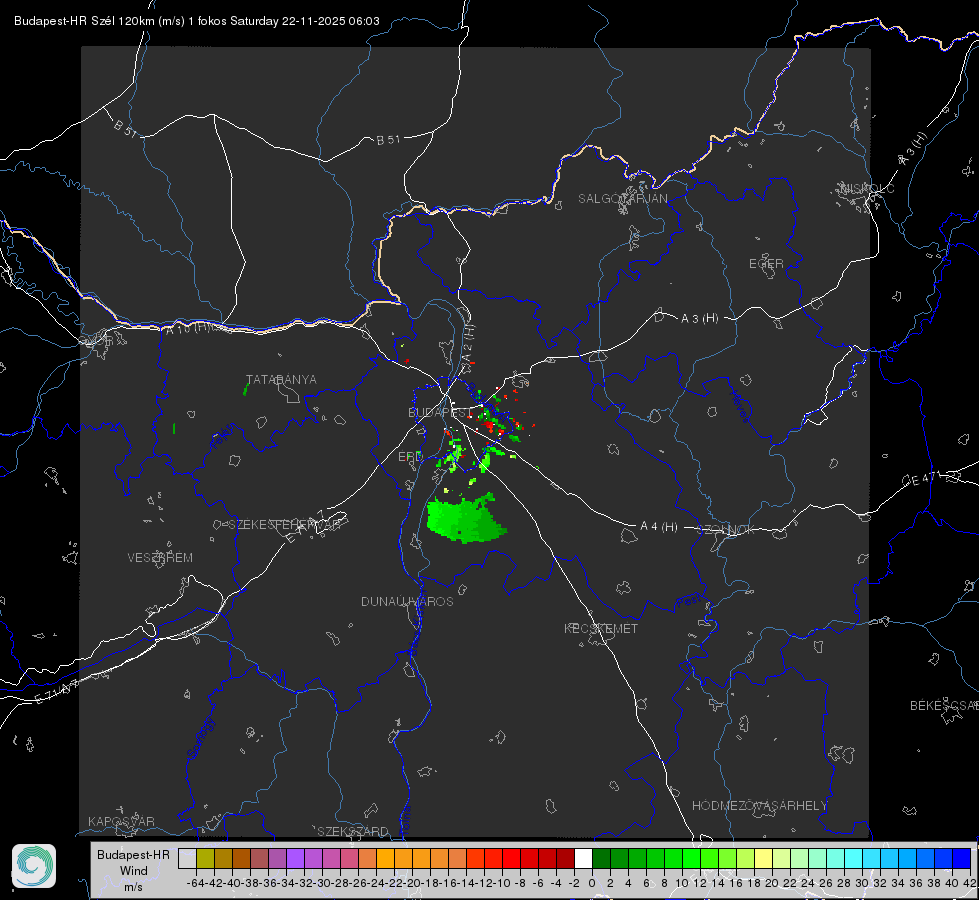Click the SALGÓTARJÁN city label
This screenshot has height=900, width=979.
(x=622, y=199)
